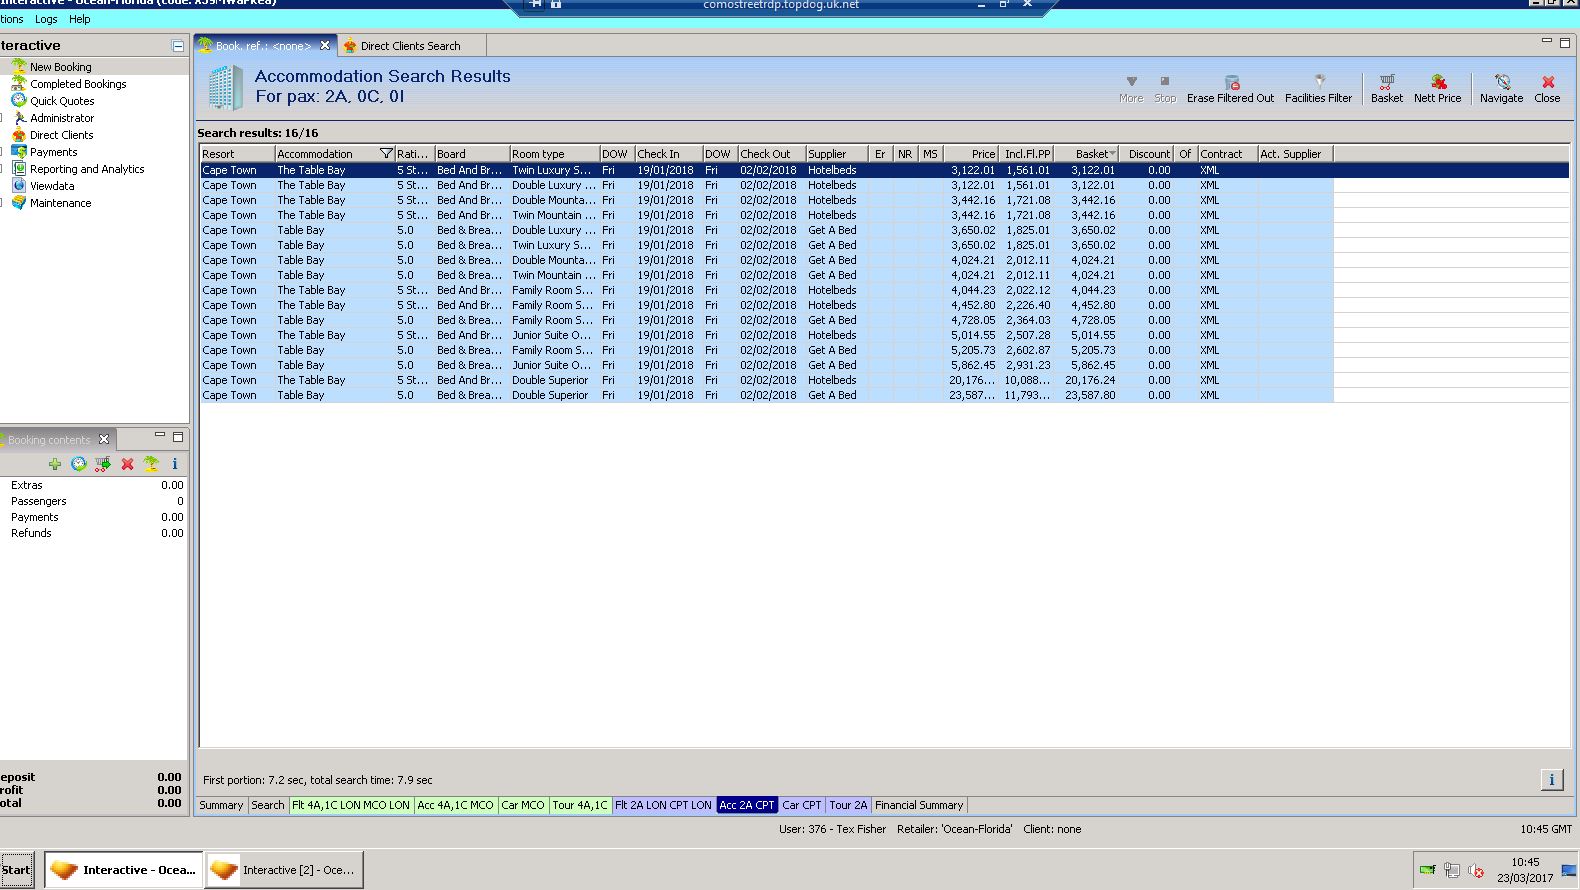This screenshot has width=1580, height=890.
Task: Open the Accommodation column filter funnel
Action: (x=386, y=154)
